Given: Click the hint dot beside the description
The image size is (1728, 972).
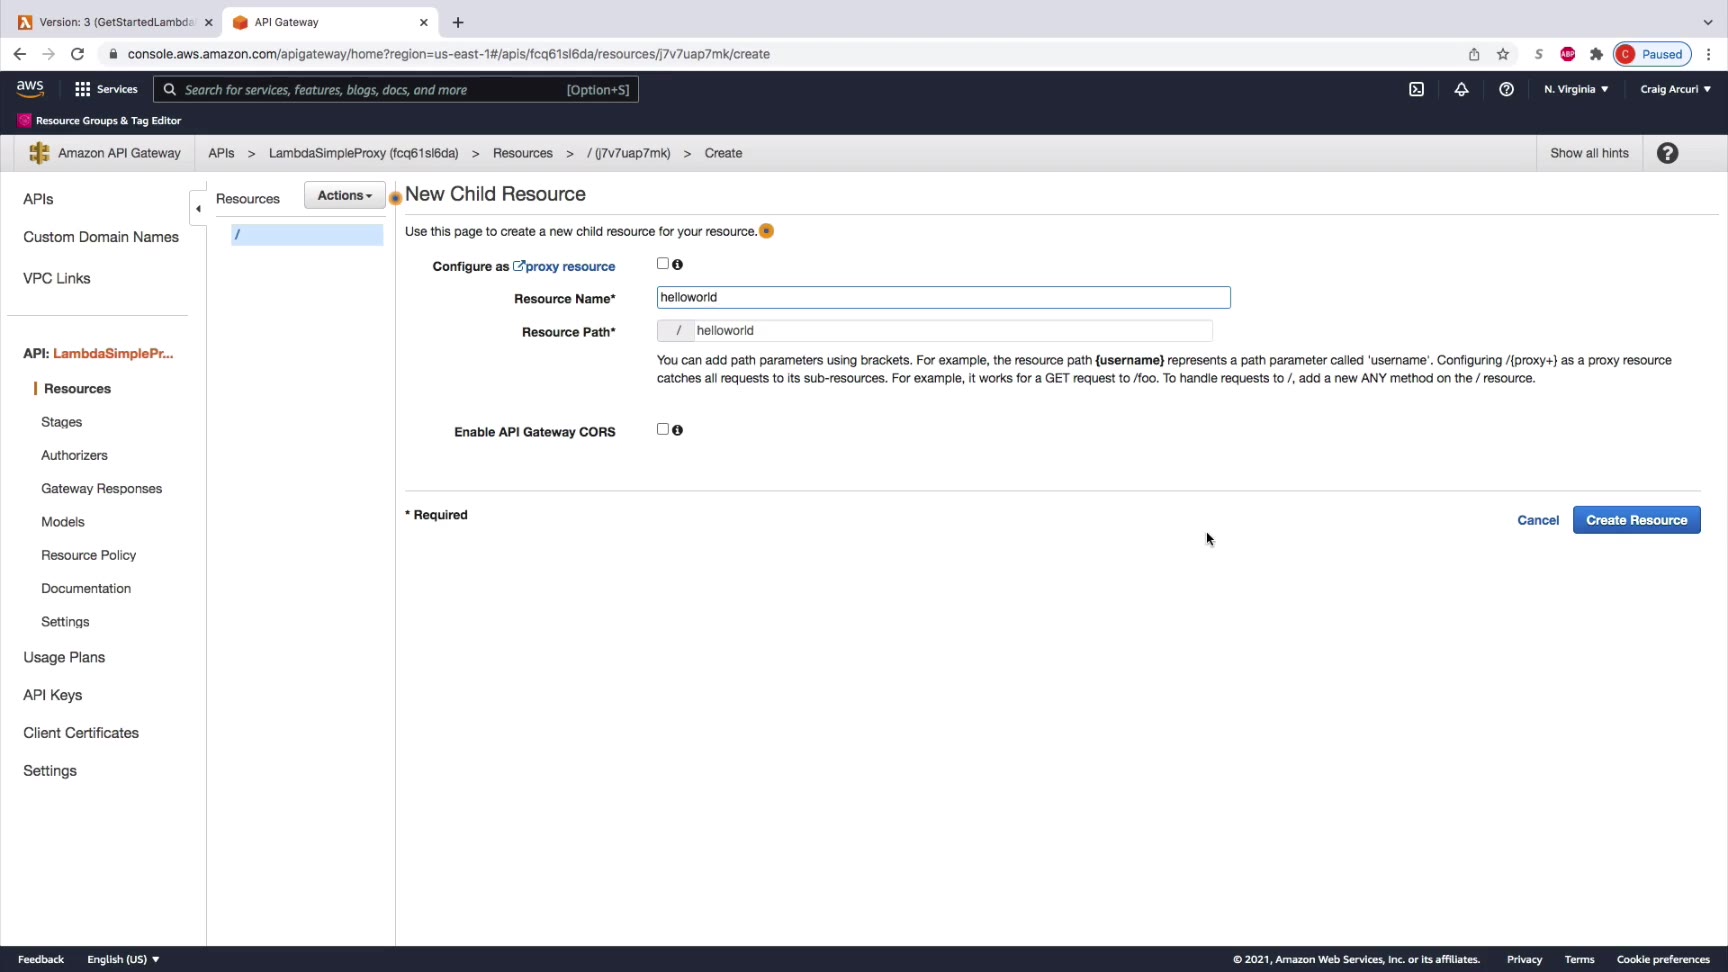Looking at the screenshot, I should [766, 231].
